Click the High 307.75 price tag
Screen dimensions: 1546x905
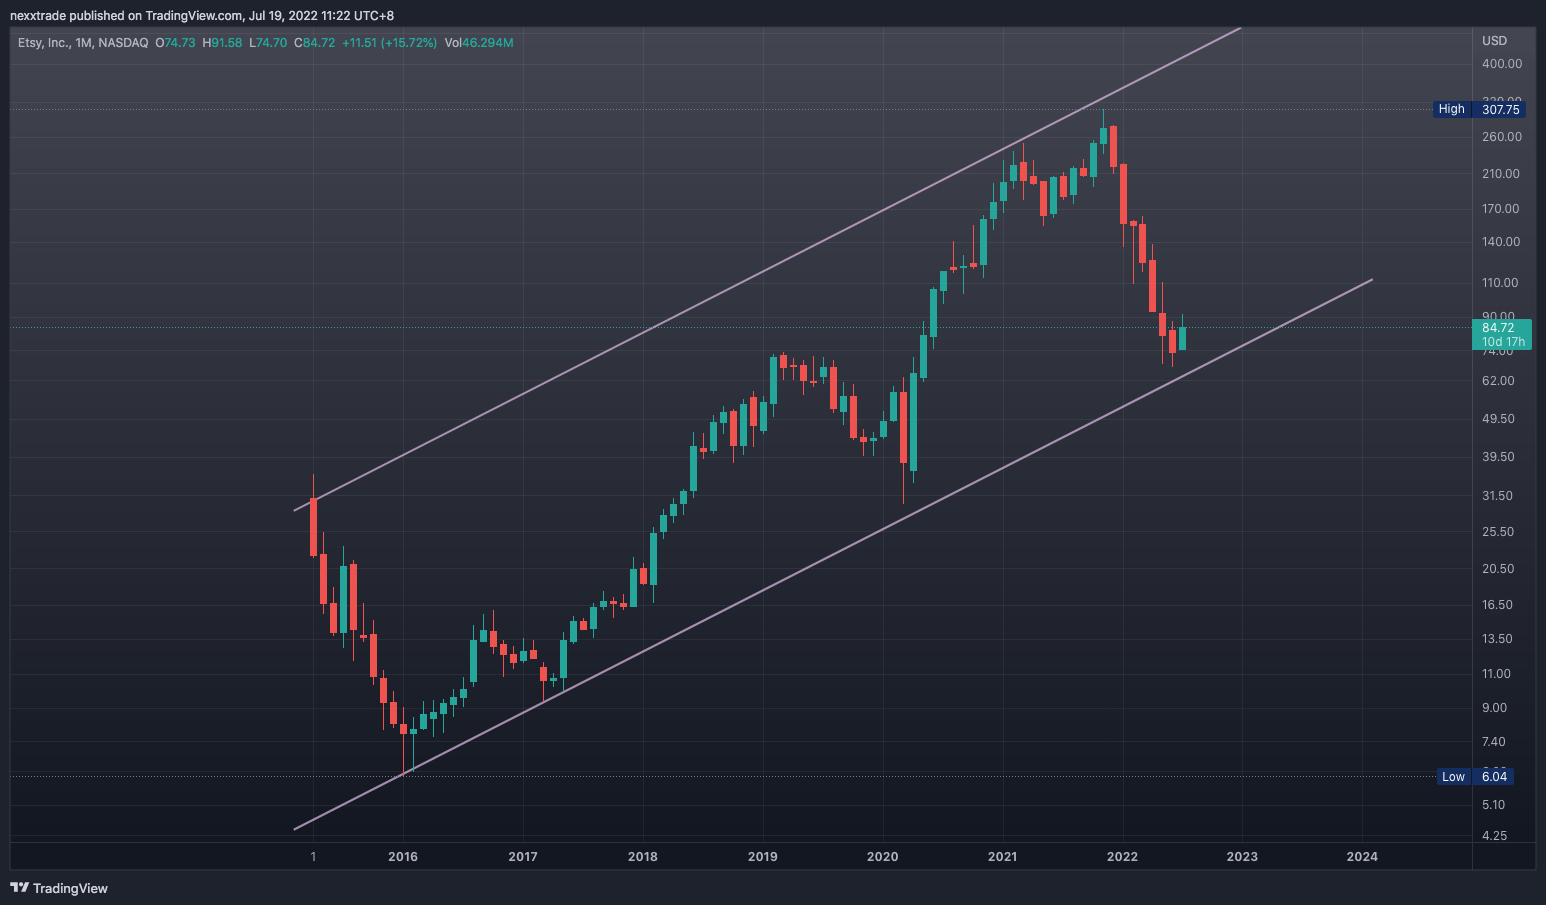tap(1480, 109)
